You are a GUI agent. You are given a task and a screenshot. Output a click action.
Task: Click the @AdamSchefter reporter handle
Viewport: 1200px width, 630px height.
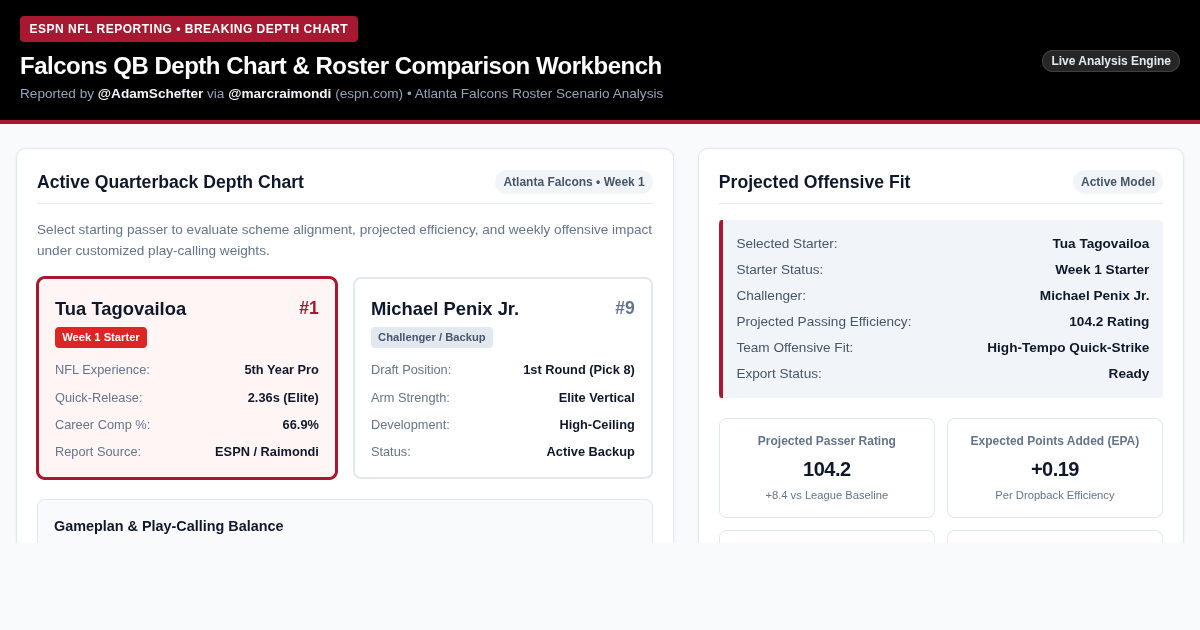[150, 94]
